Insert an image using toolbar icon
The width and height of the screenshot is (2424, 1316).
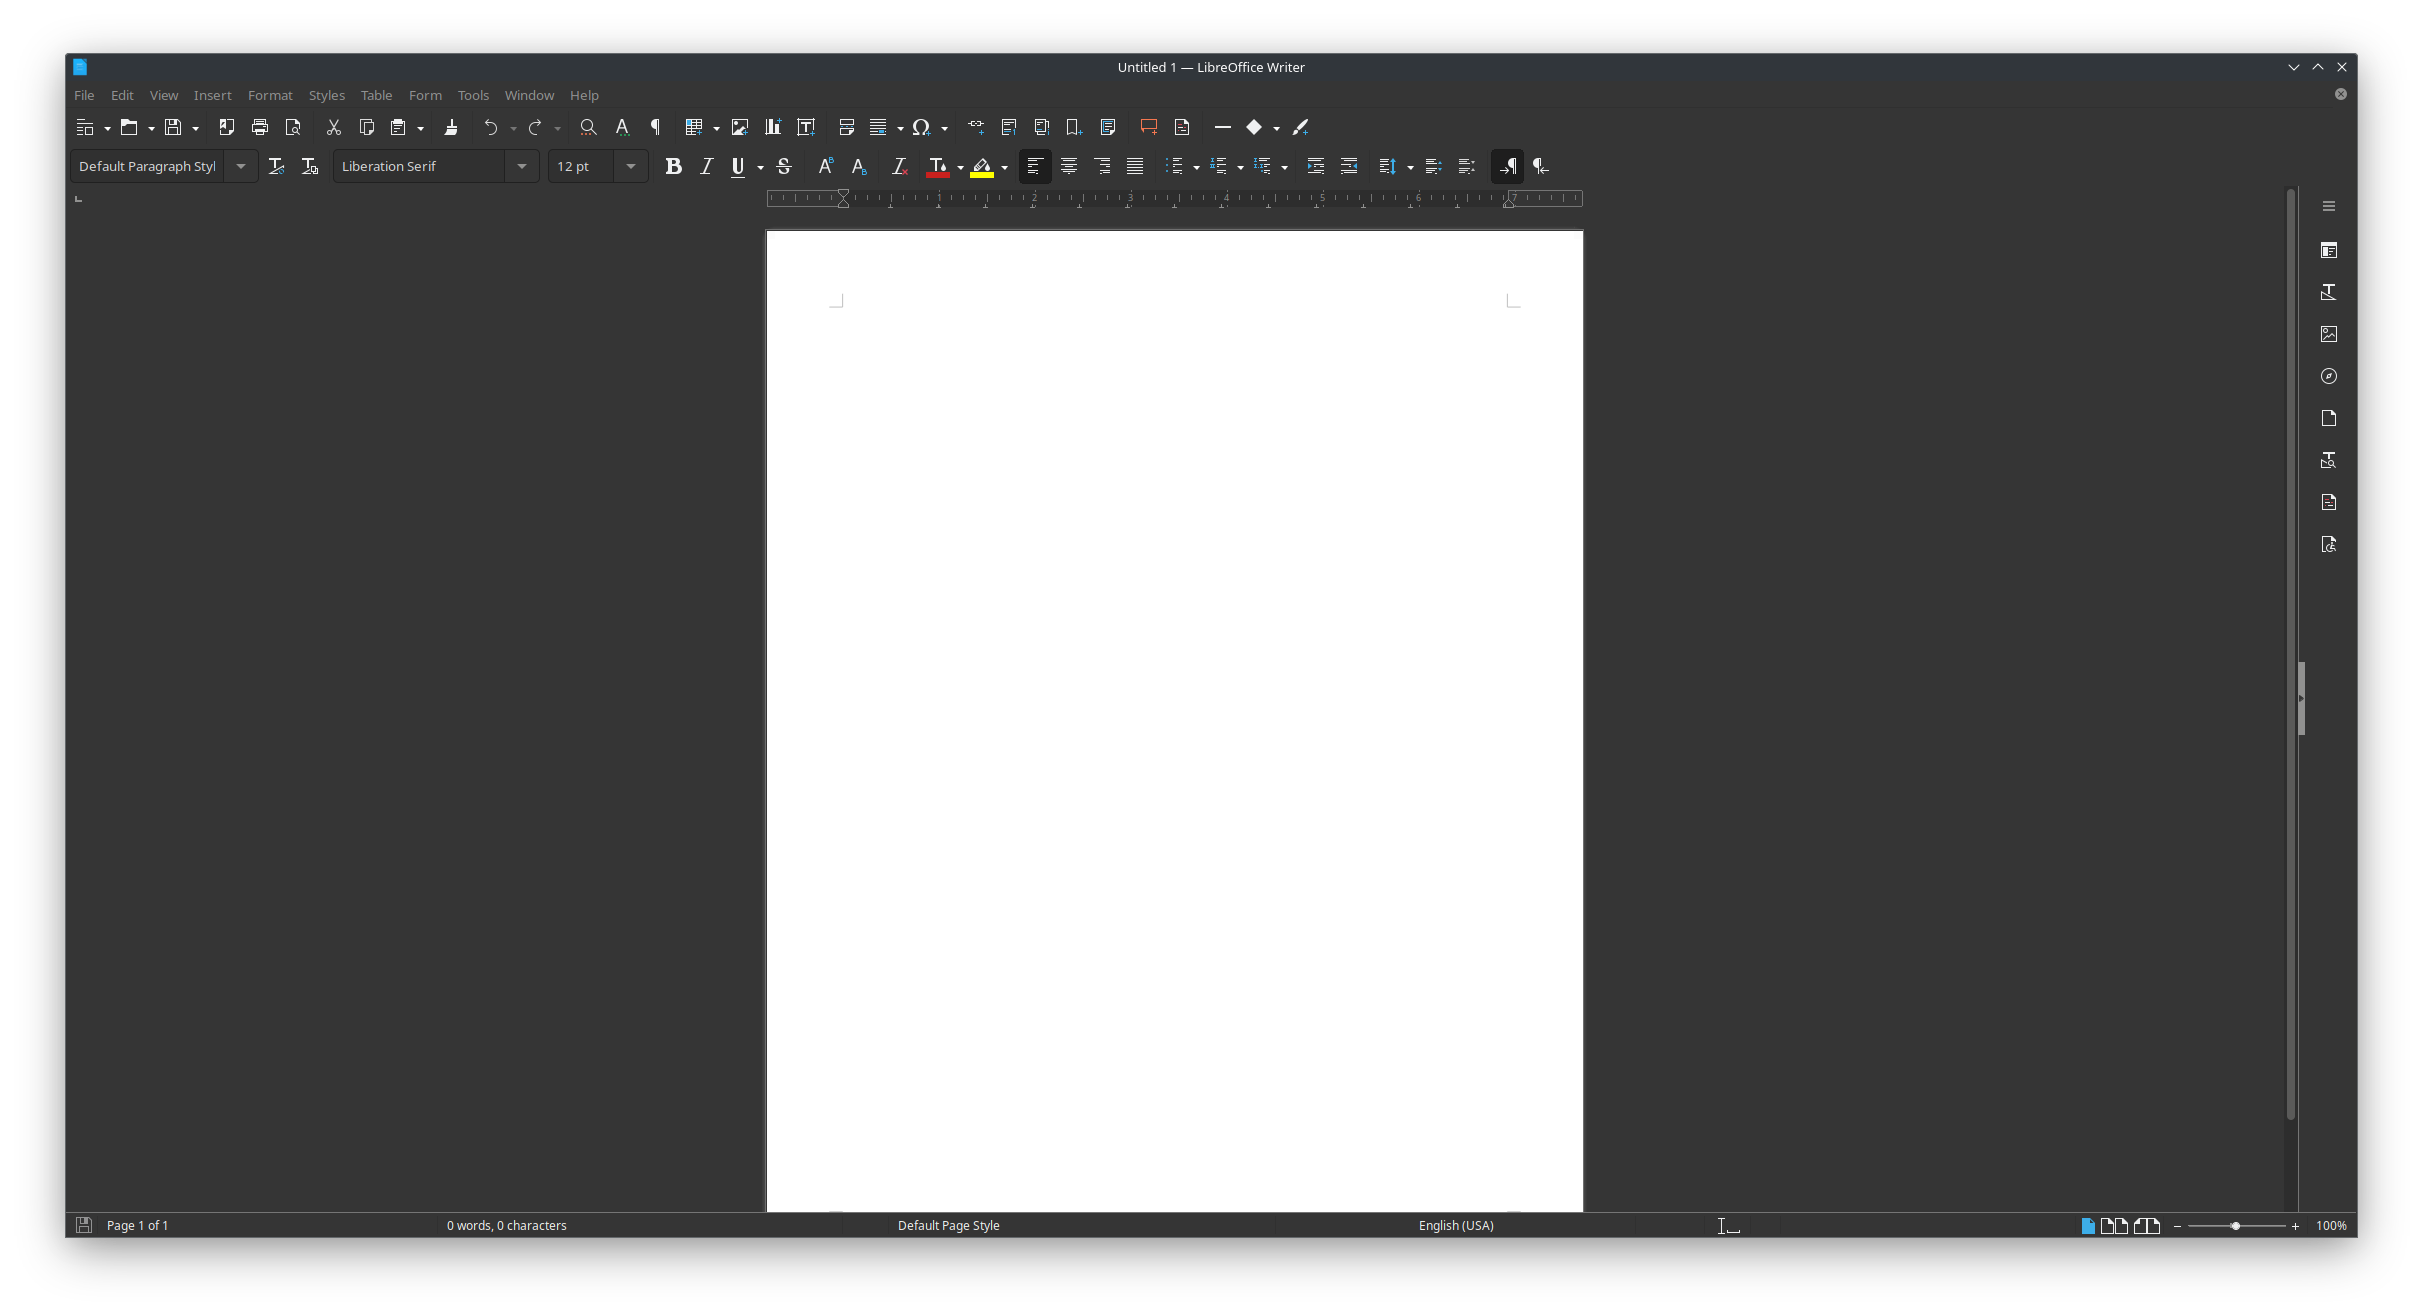point(740,127)
